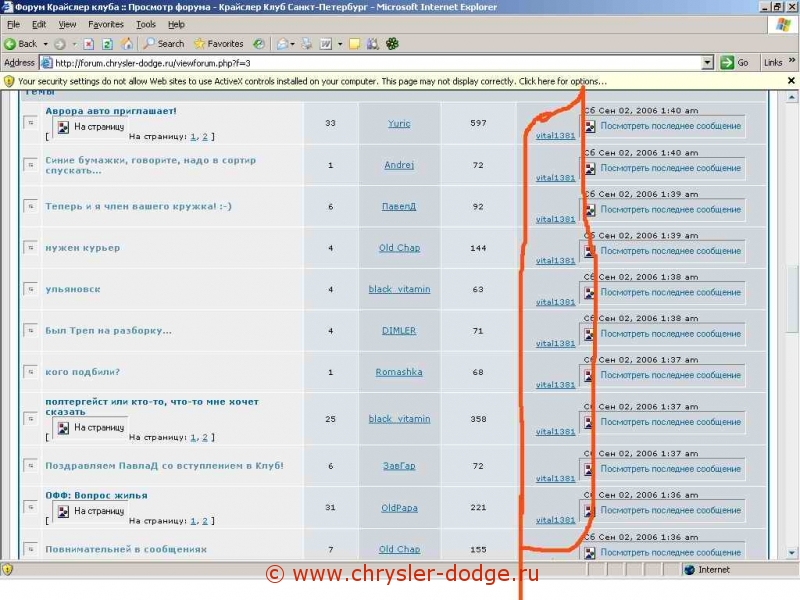Screen dimensions: 800x600
Task: Open topic Повнимательней в сообщениях
Action: click(126, 549)
